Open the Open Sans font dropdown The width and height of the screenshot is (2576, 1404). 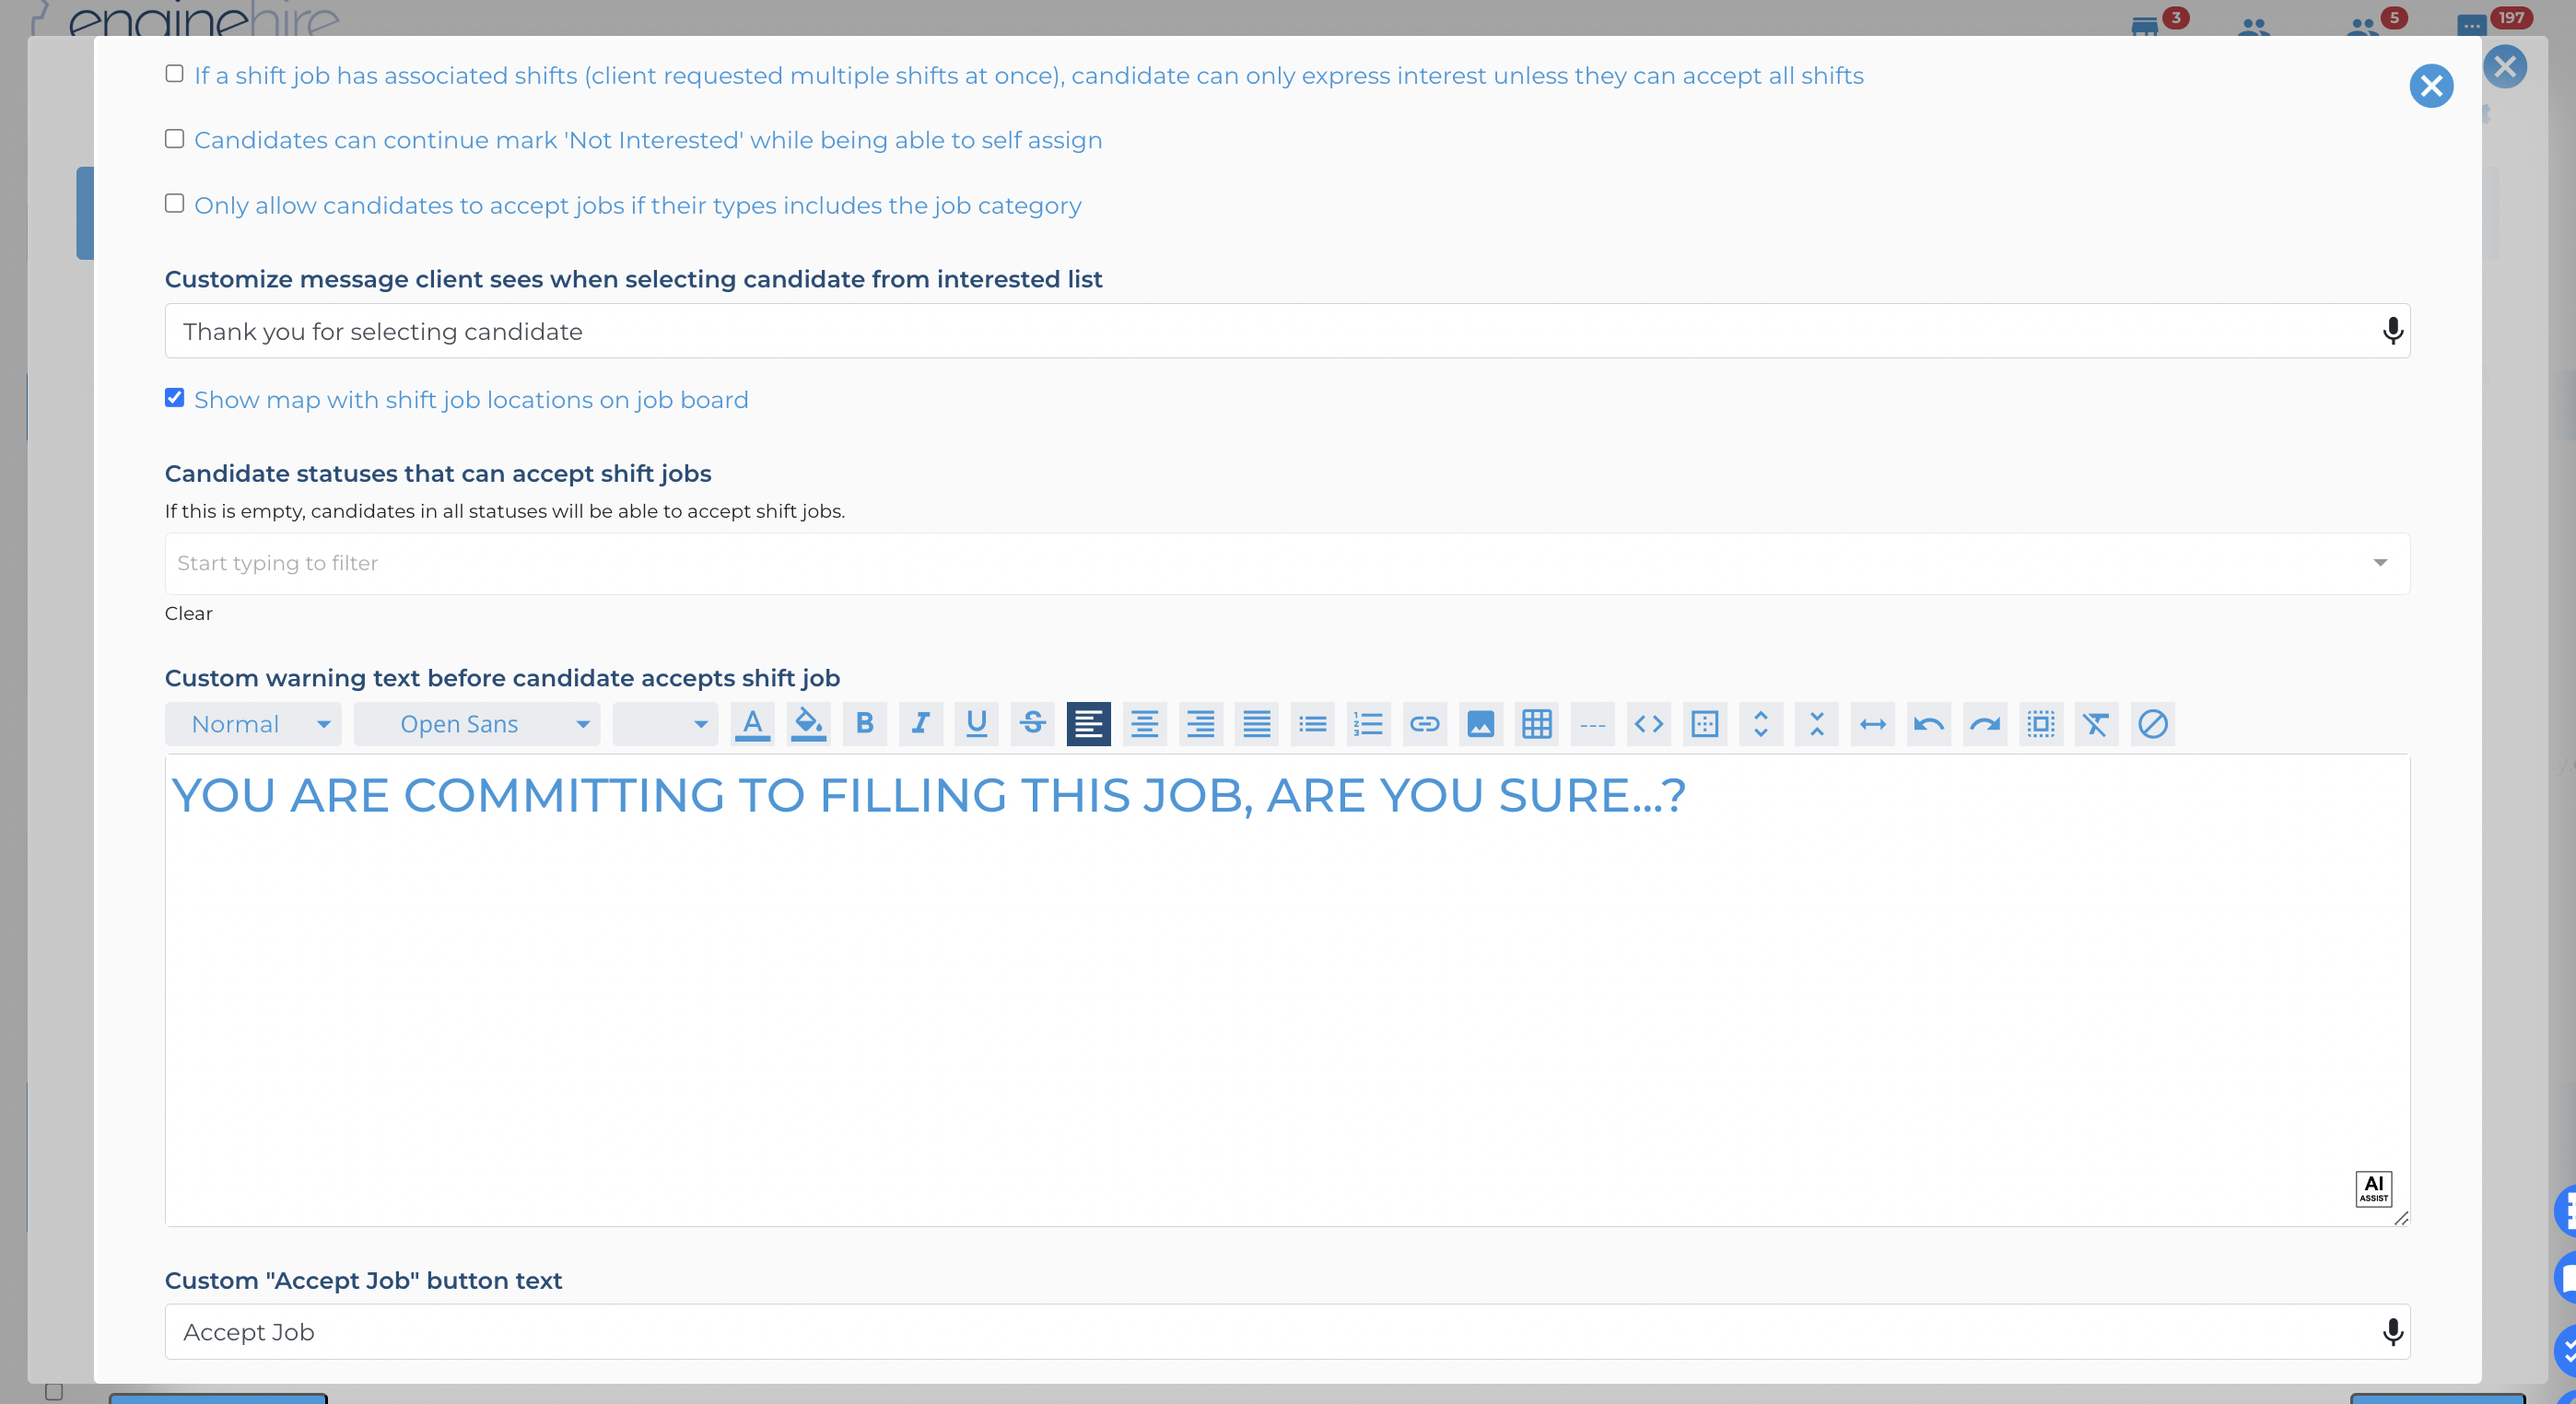pos(477,723)
